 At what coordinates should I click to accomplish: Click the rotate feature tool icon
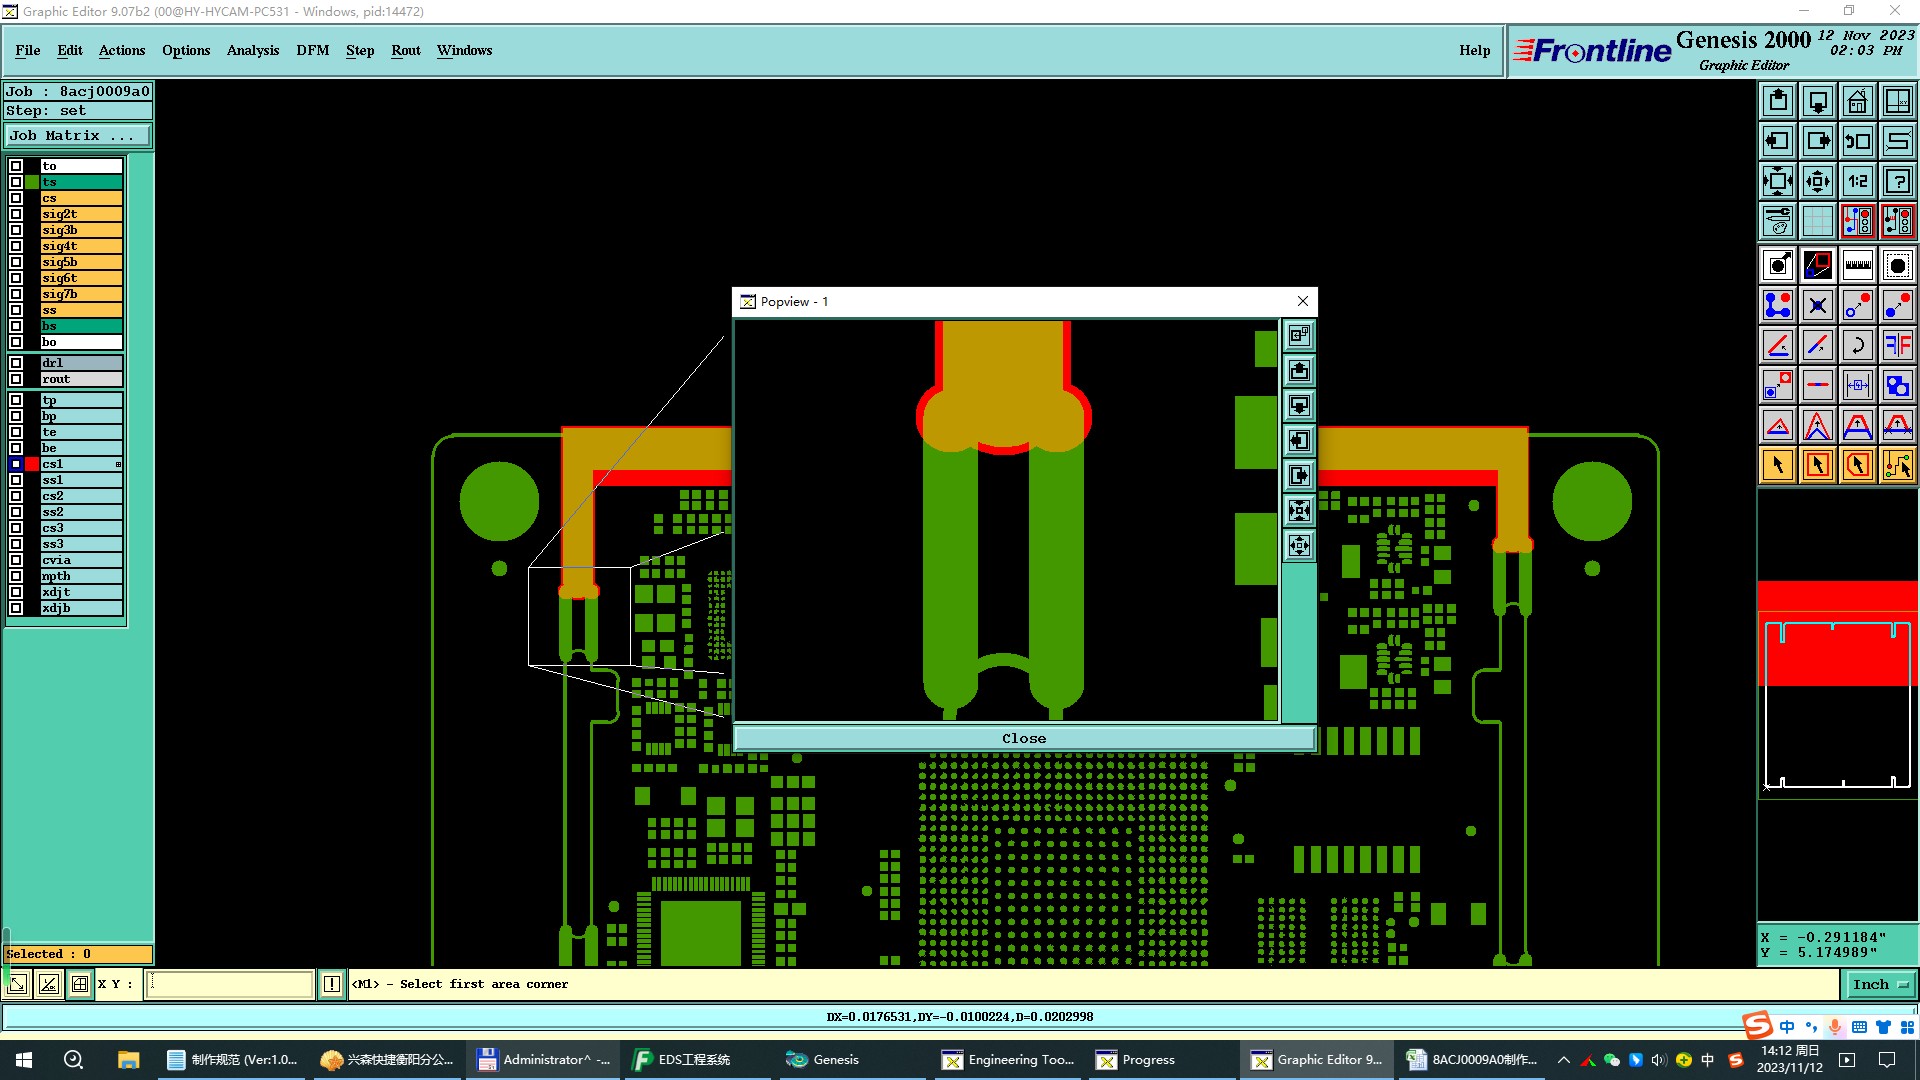coord(1857,345)
